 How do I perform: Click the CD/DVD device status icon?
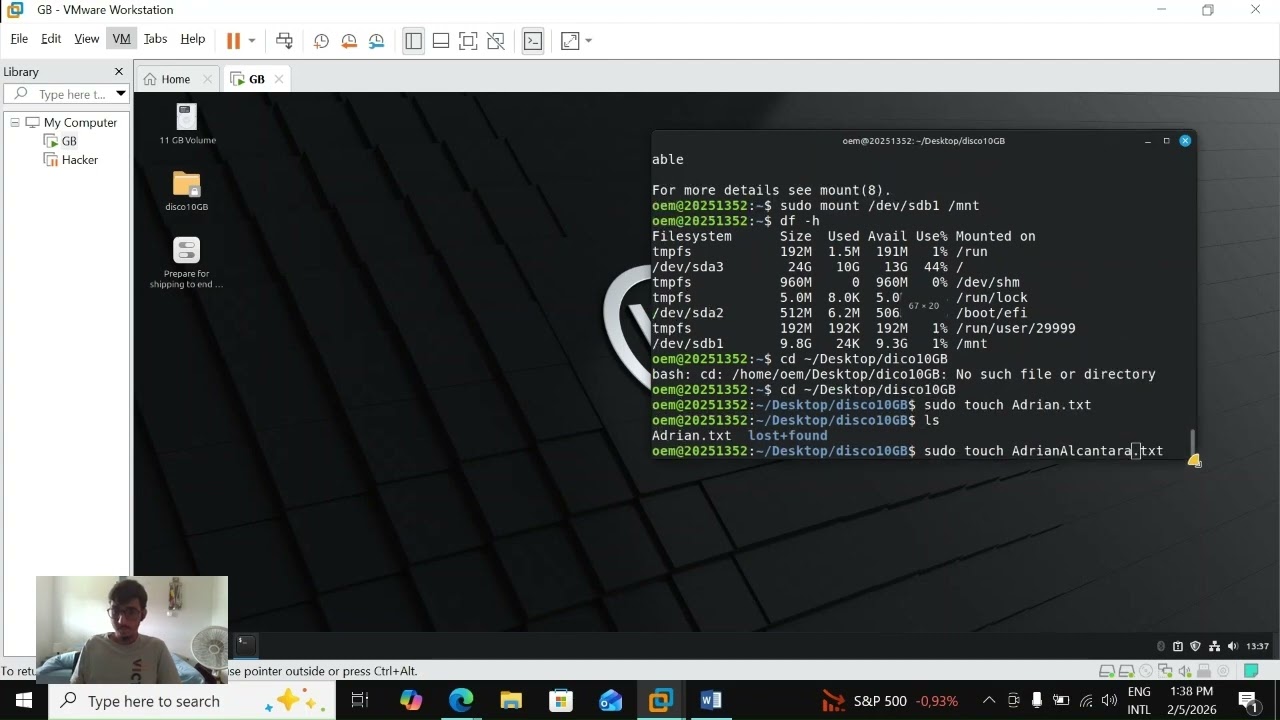(1145, 671)
